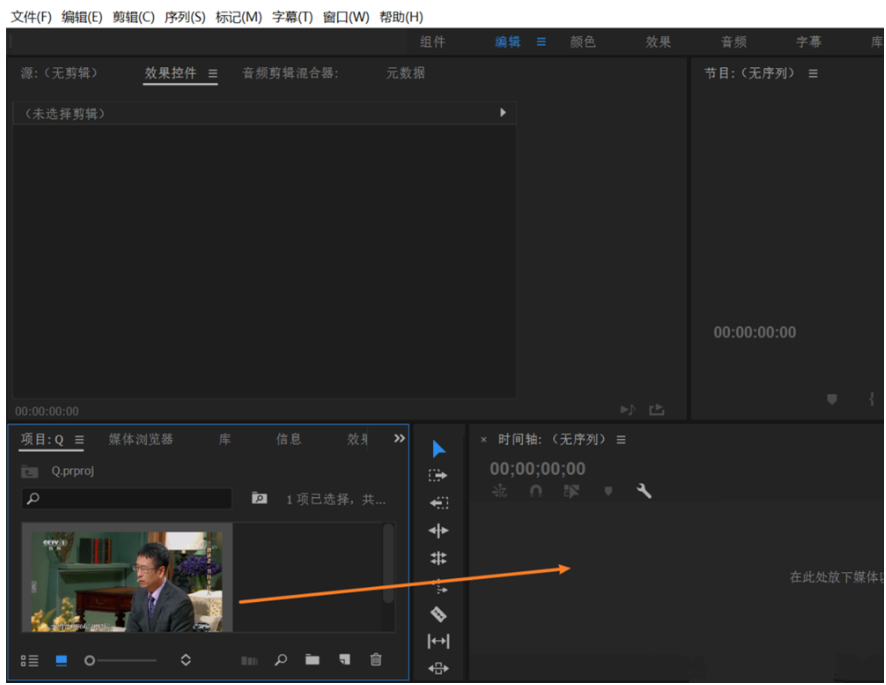Open the timeline panel menu
The width and height of the screenshot is (886, 685).
point(622,439)
